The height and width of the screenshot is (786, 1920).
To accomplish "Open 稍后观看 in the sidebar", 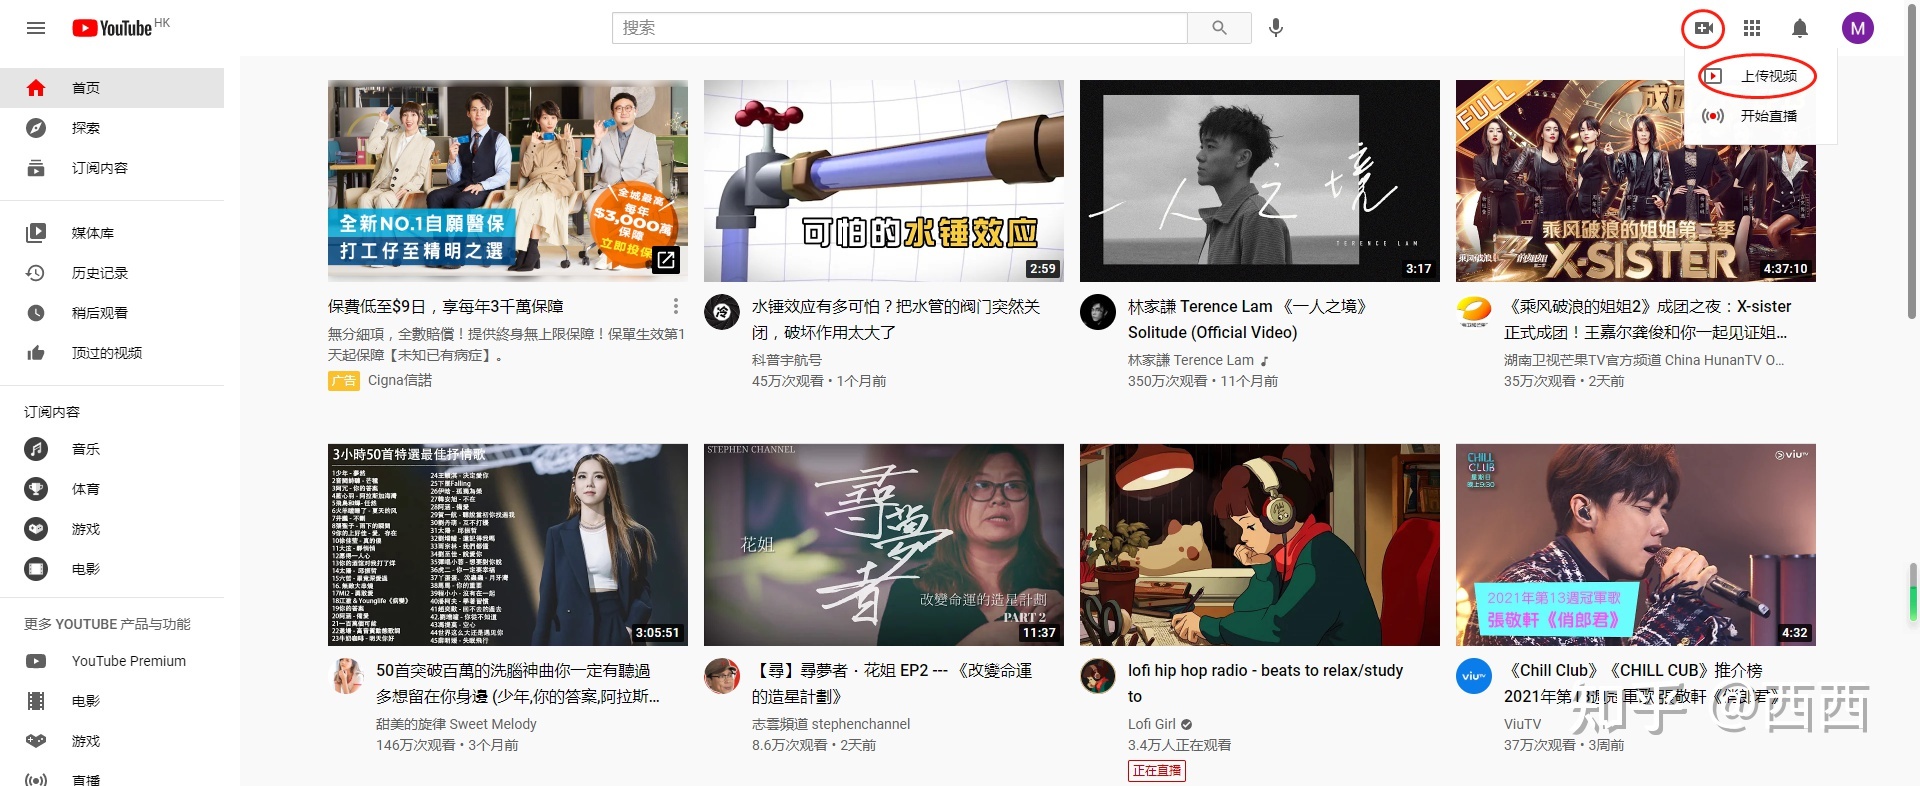I will 112,313.
